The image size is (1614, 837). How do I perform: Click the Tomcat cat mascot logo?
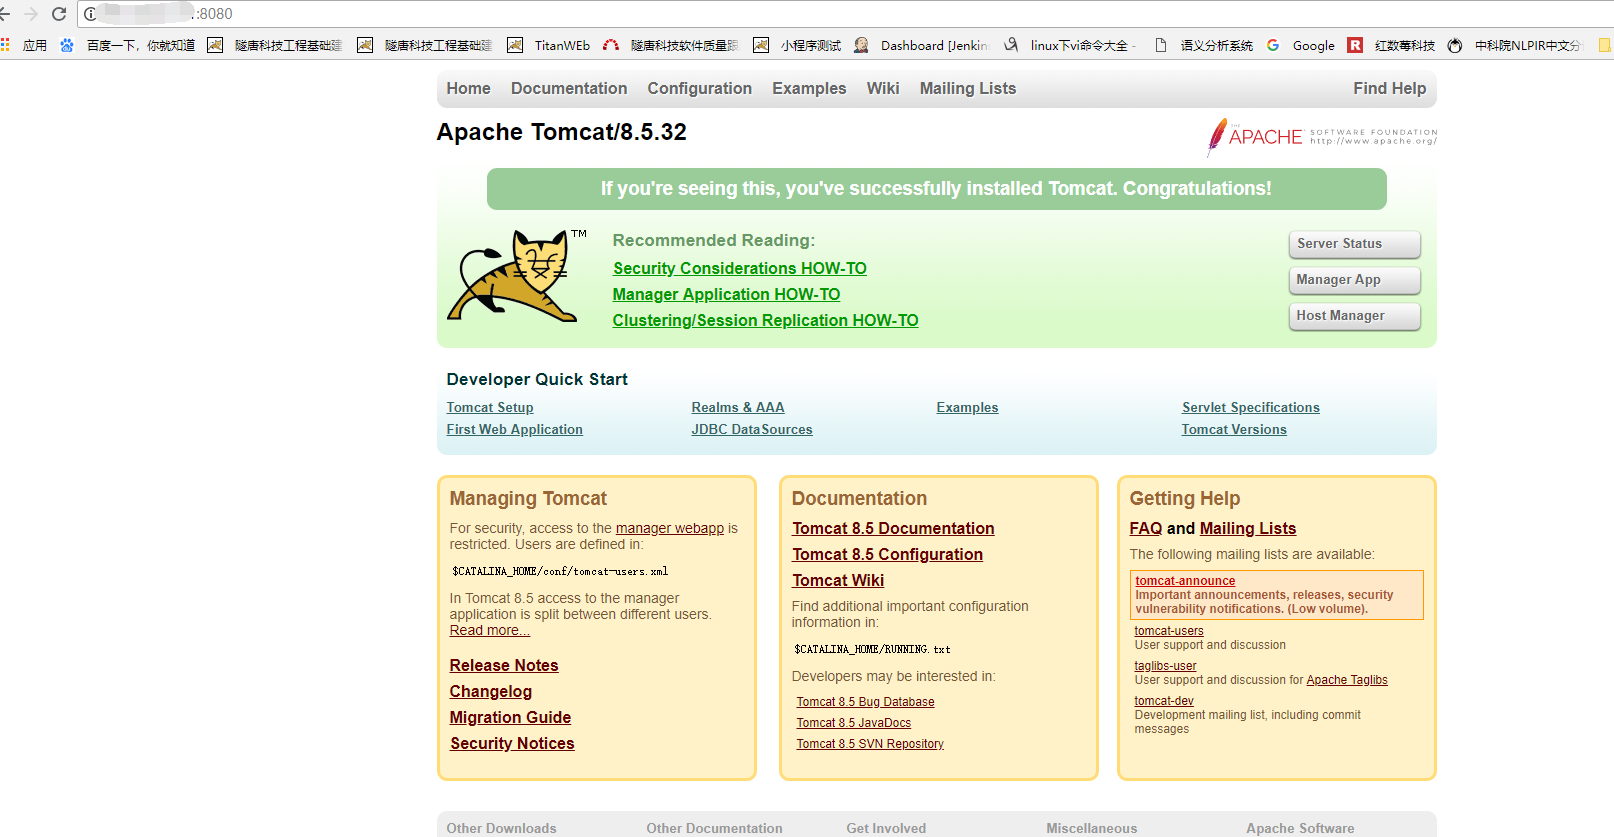coord(516,276)
